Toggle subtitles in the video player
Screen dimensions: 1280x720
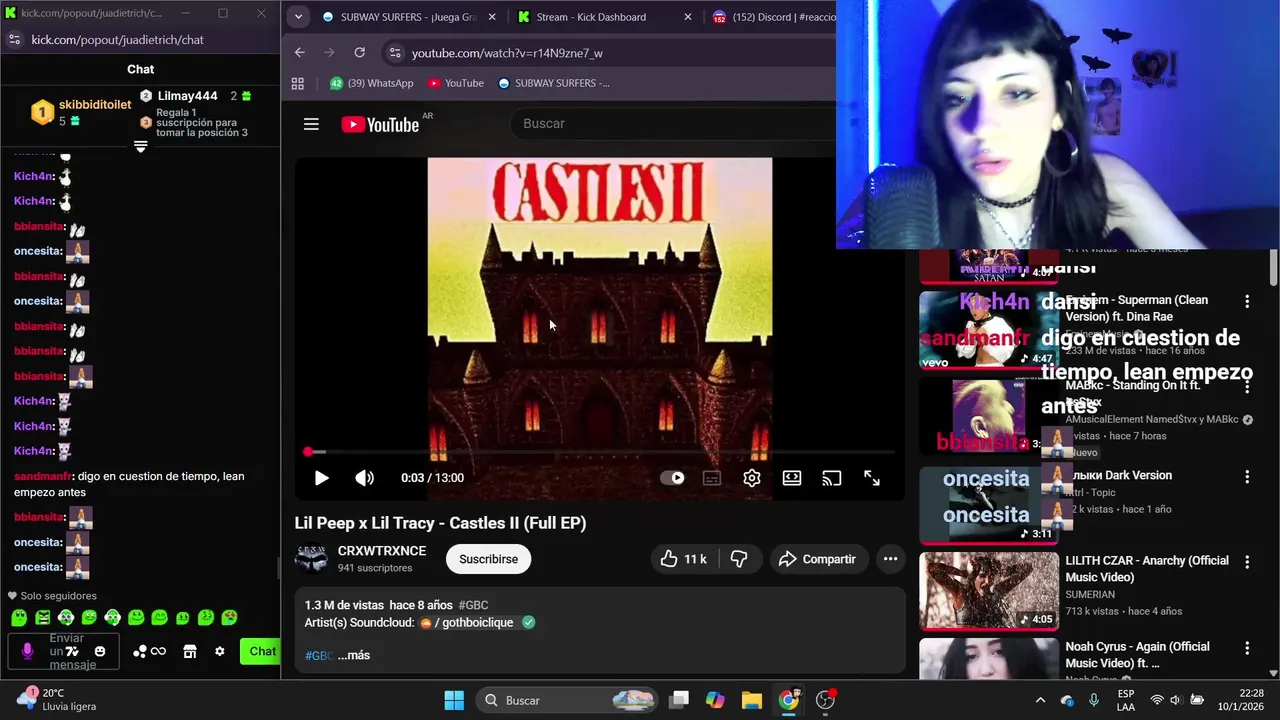(x=712, y=478)
